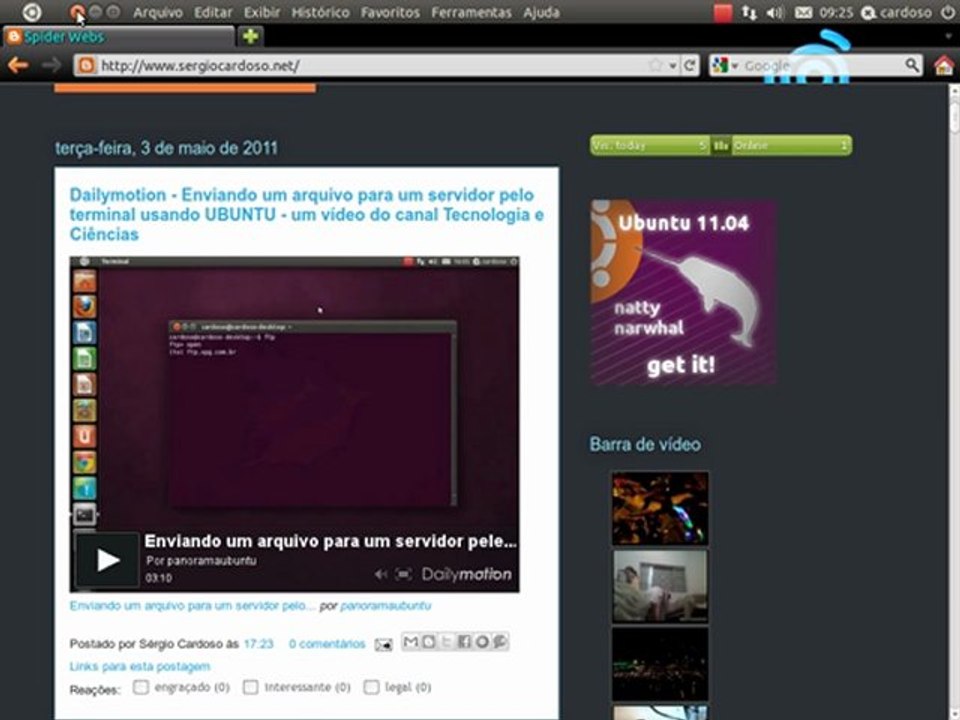Reload the page with the refresh icon

click(x=690, y=65)
